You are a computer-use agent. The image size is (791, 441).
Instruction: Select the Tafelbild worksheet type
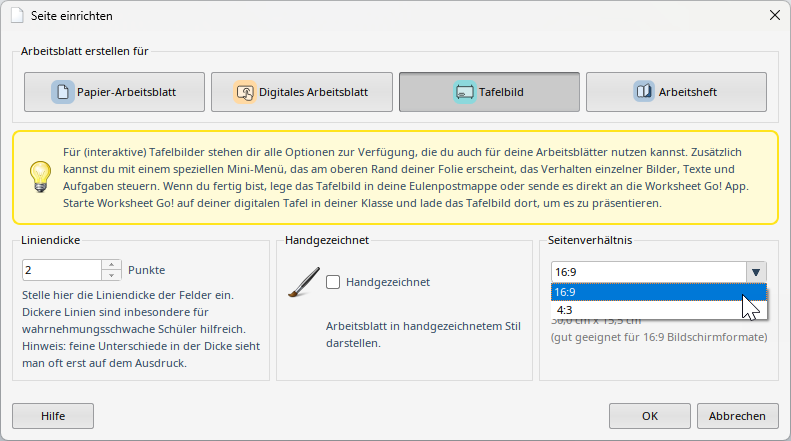tap(489, 92)
